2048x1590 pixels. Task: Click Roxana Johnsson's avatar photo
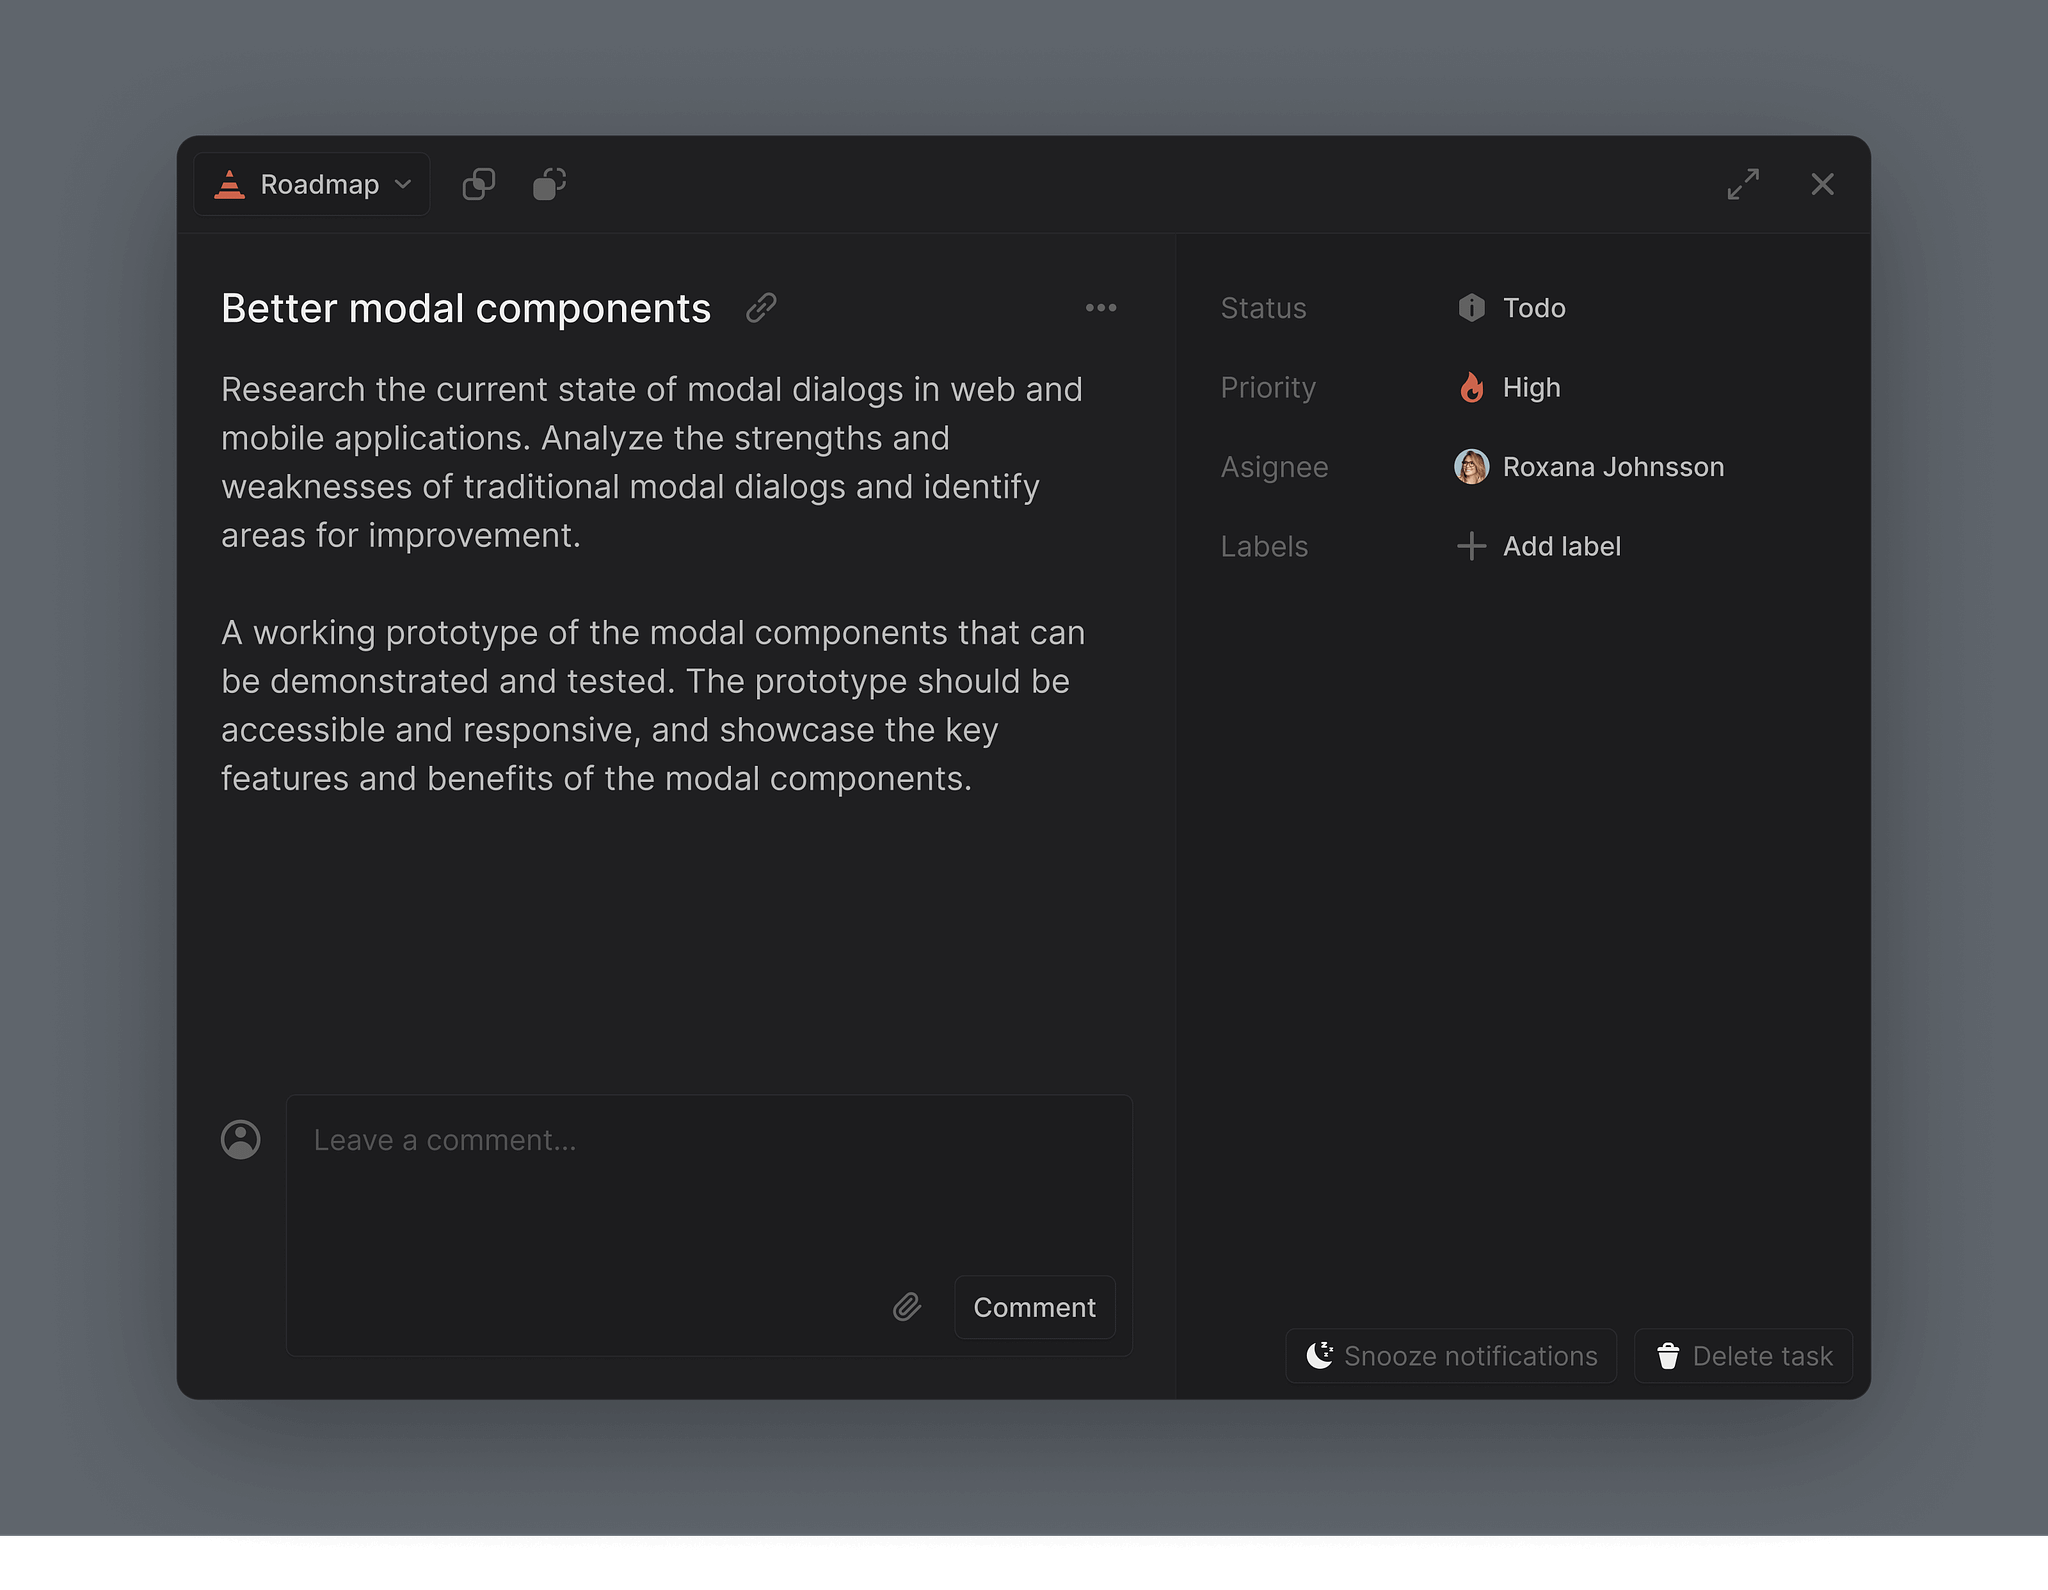click(x=1471, y=467)
